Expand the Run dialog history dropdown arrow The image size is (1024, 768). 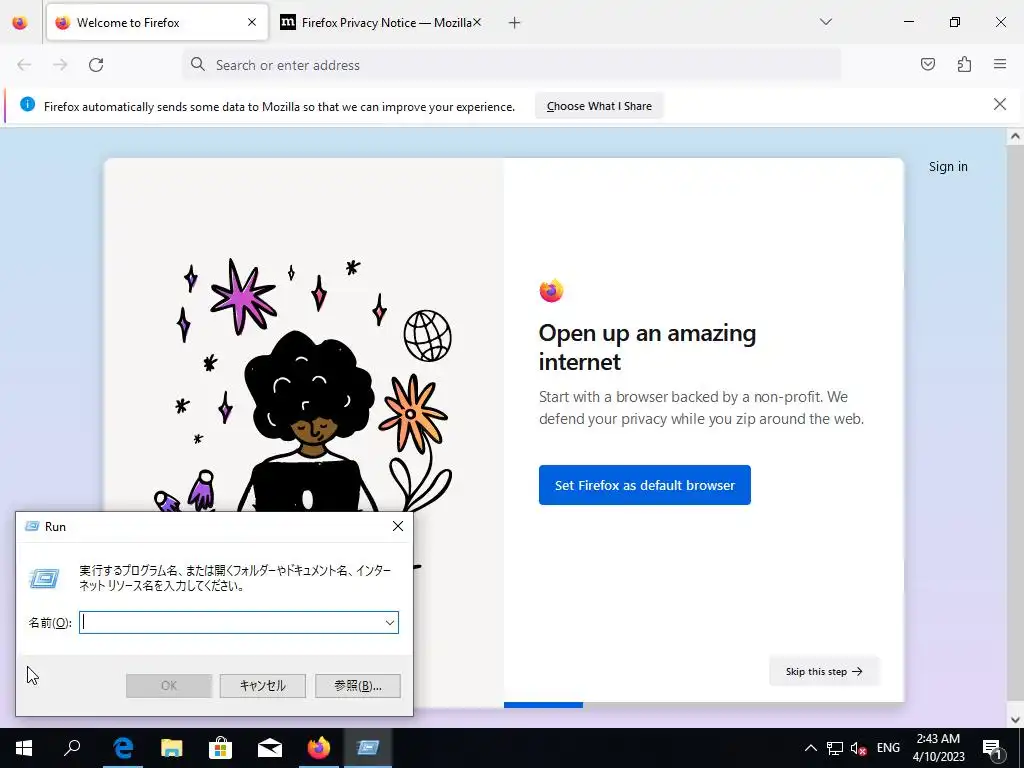(390, 622)
